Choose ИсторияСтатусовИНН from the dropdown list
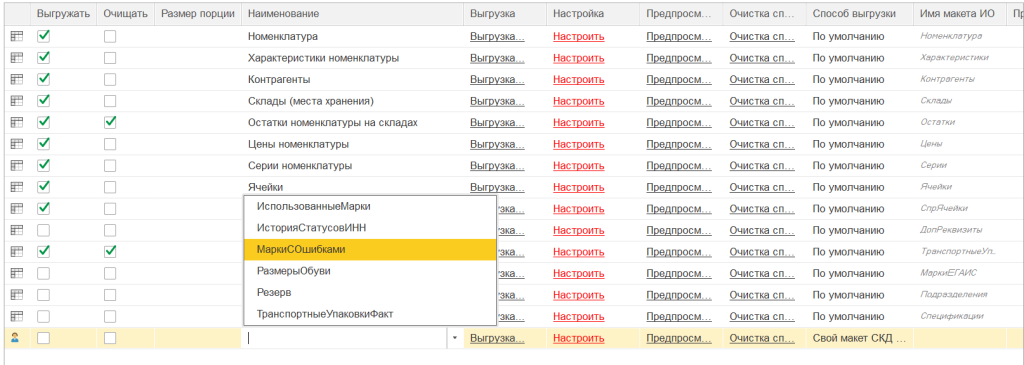 [x=370, y=228]
